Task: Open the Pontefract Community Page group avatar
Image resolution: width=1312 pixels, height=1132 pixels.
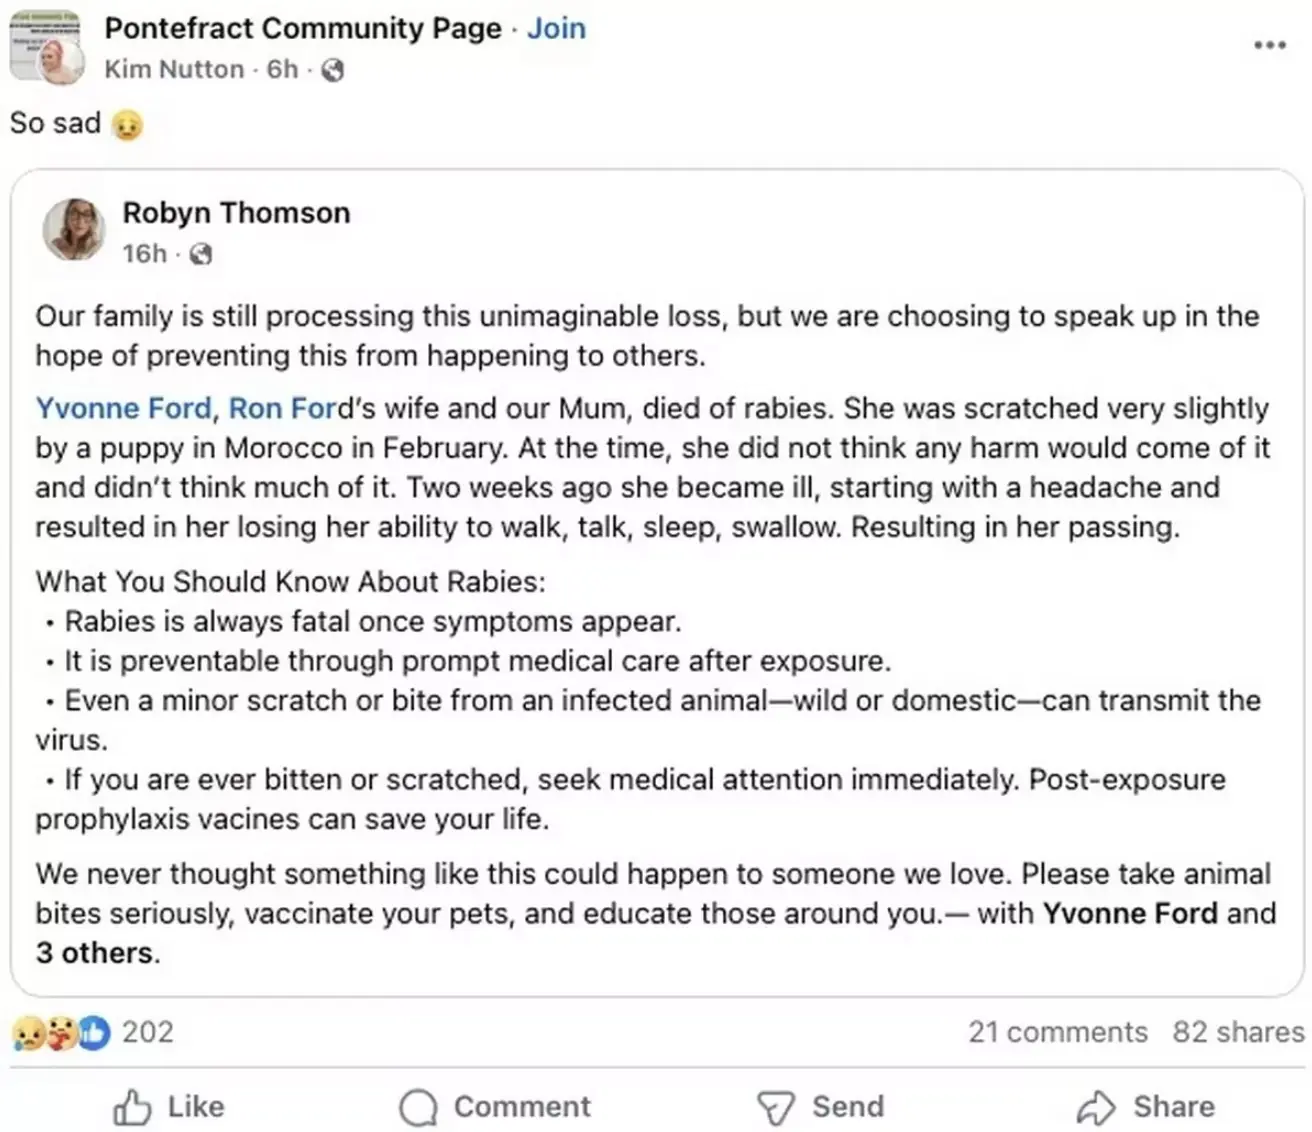Action: (45, 47)
